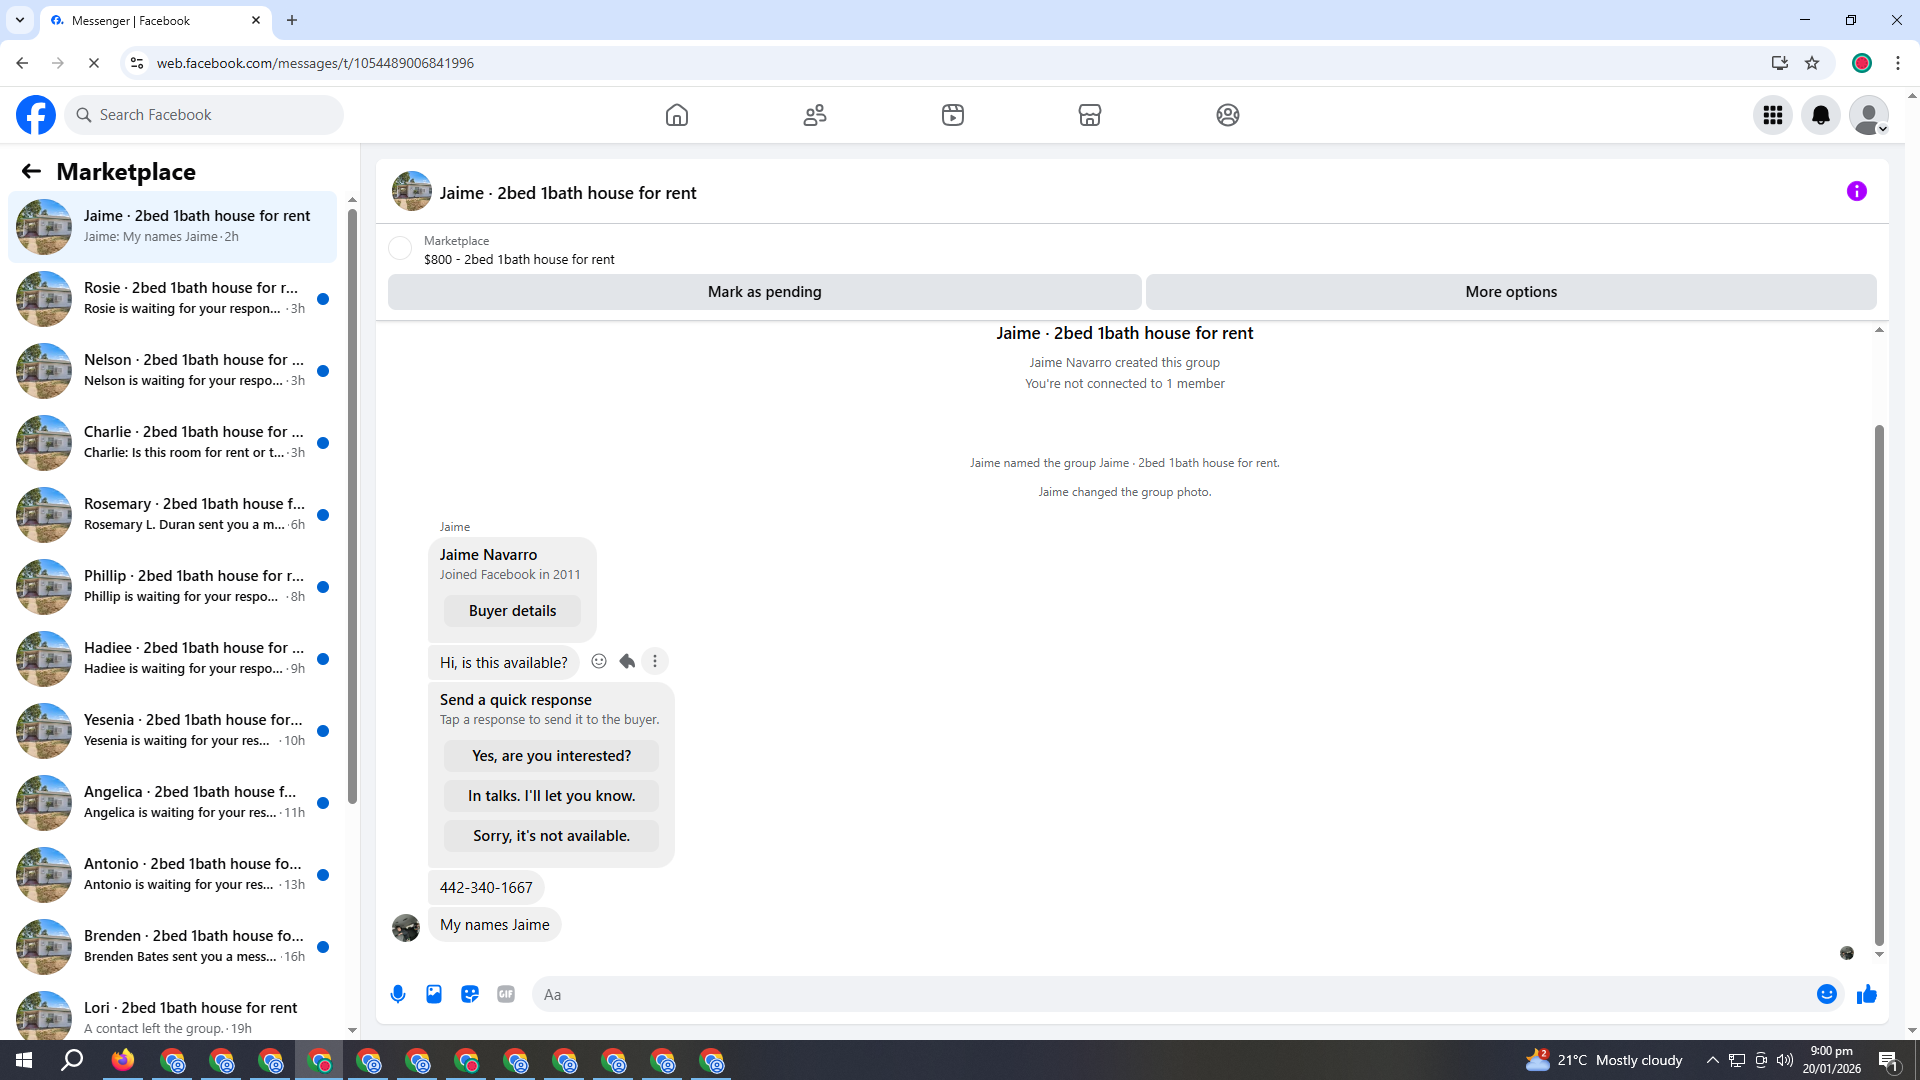Record a voice clip with microphone icon
The width and height of the screenshot is (1920, 1080).
point(398,994)
